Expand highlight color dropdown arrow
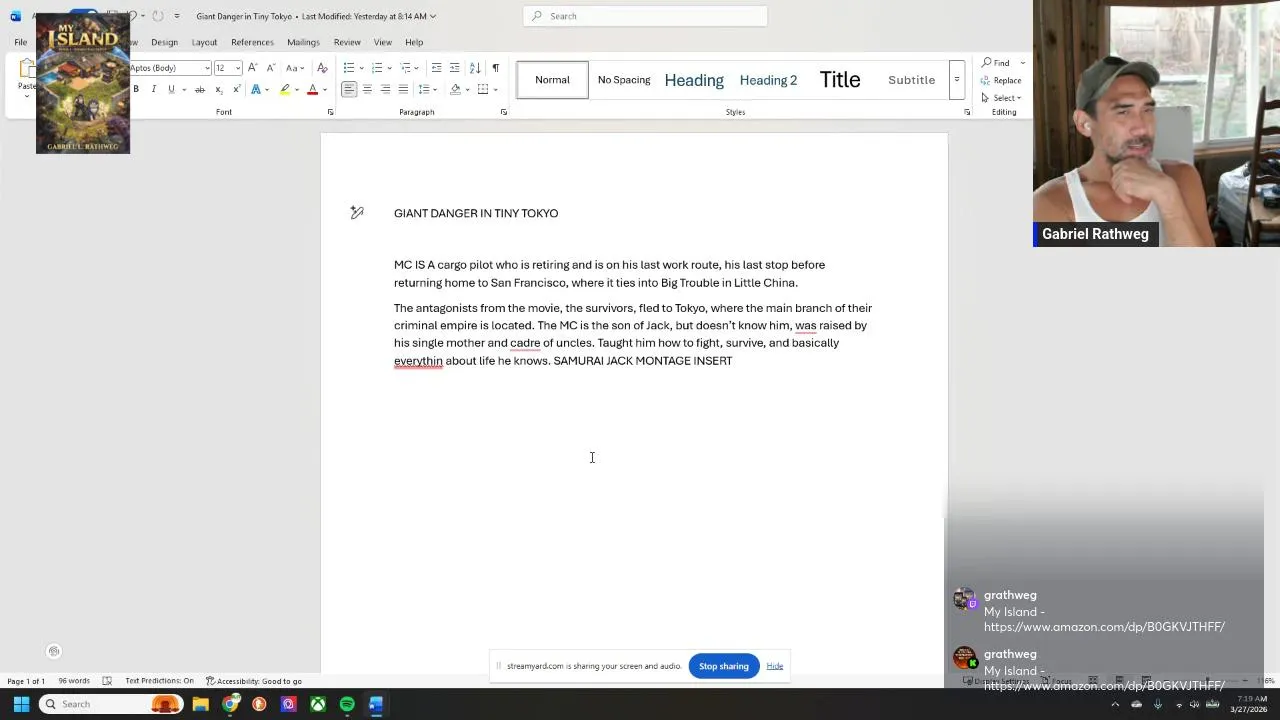 pos(297,90)
